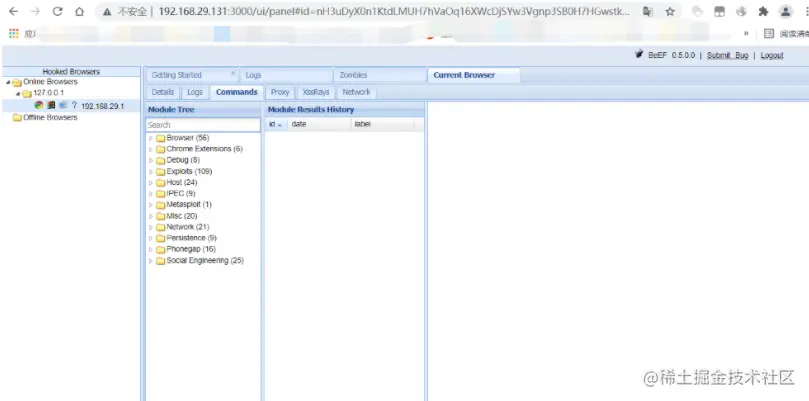This screenshot has width=809, height=401.
Task: Click the 127.0.0.1 folder icon
Action: pos(27,94)
